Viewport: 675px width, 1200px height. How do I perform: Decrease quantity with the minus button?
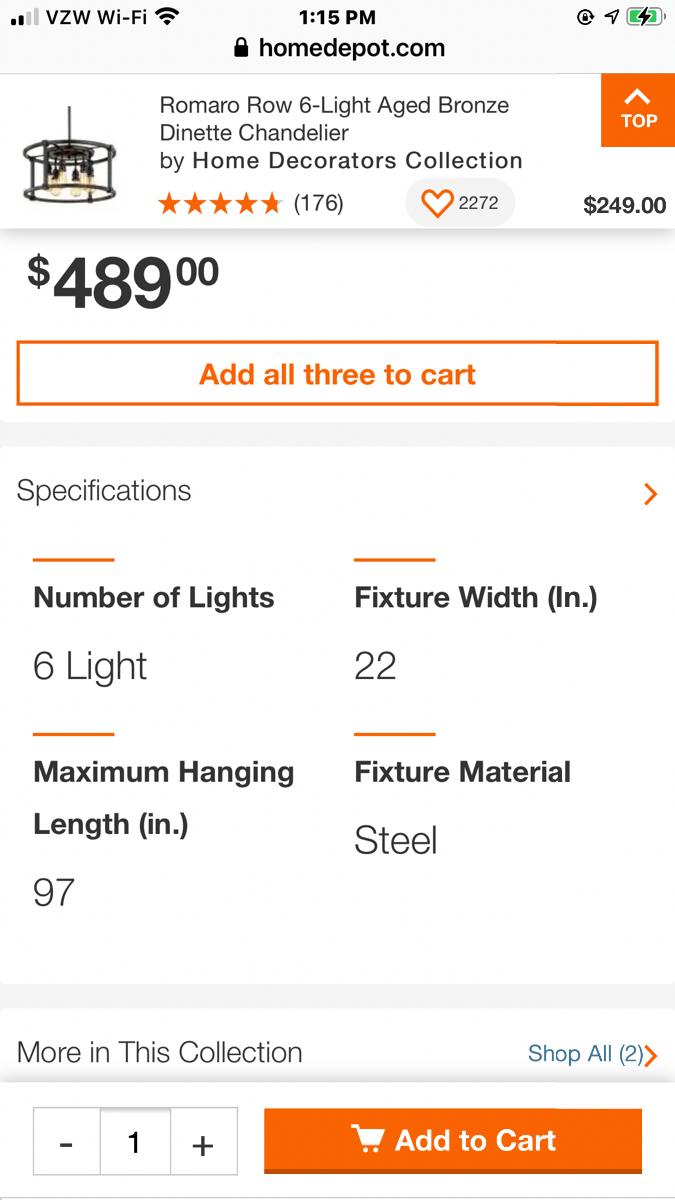pos(66,1141)
